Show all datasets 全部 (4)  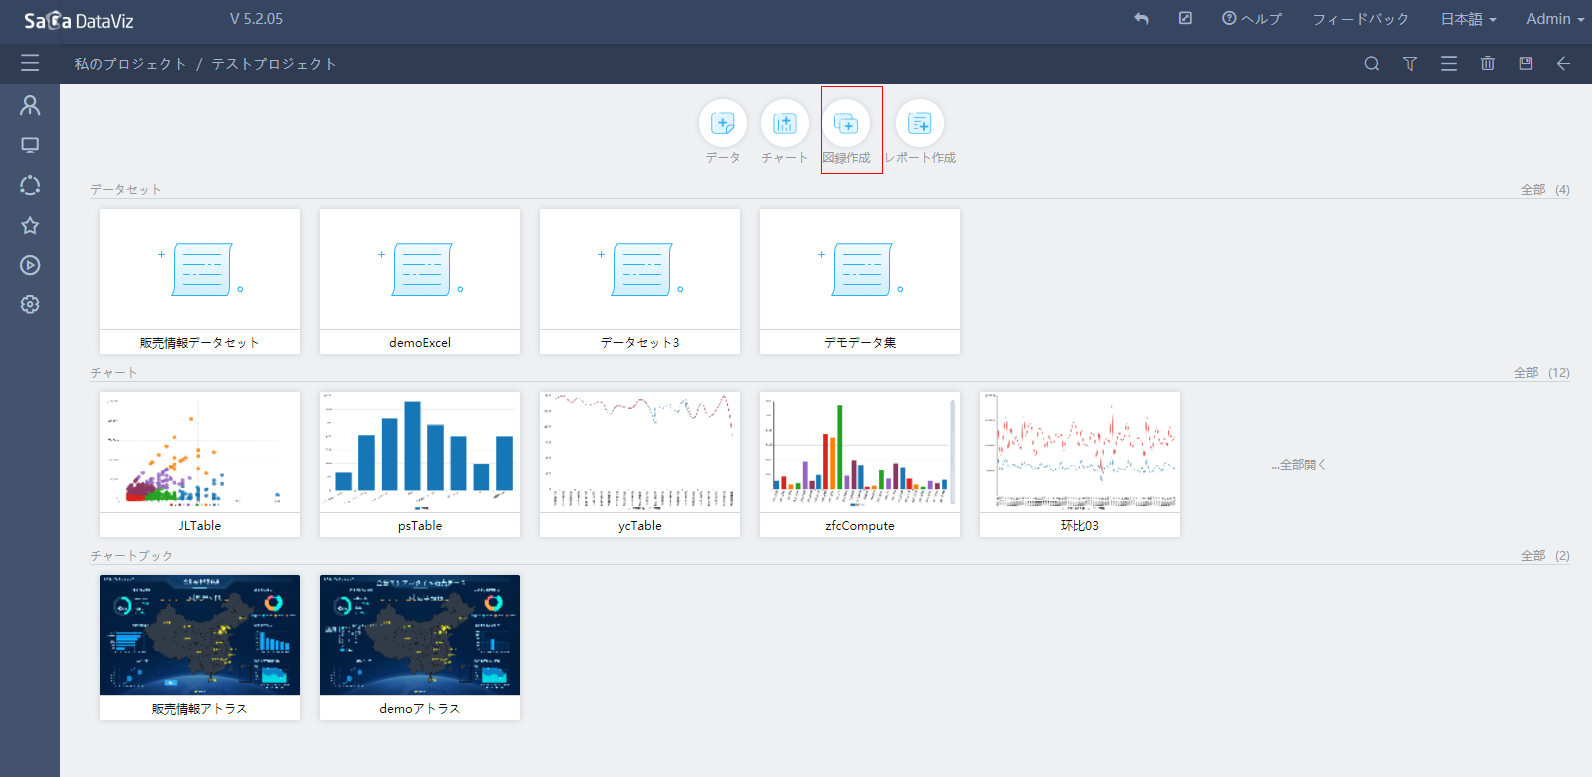point(1545,190)
